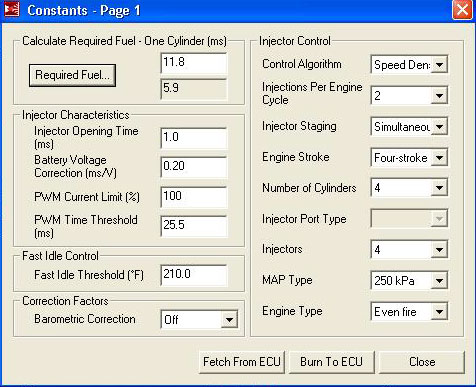
Task: Click the Injector Staging label
Action: (299, 126)
